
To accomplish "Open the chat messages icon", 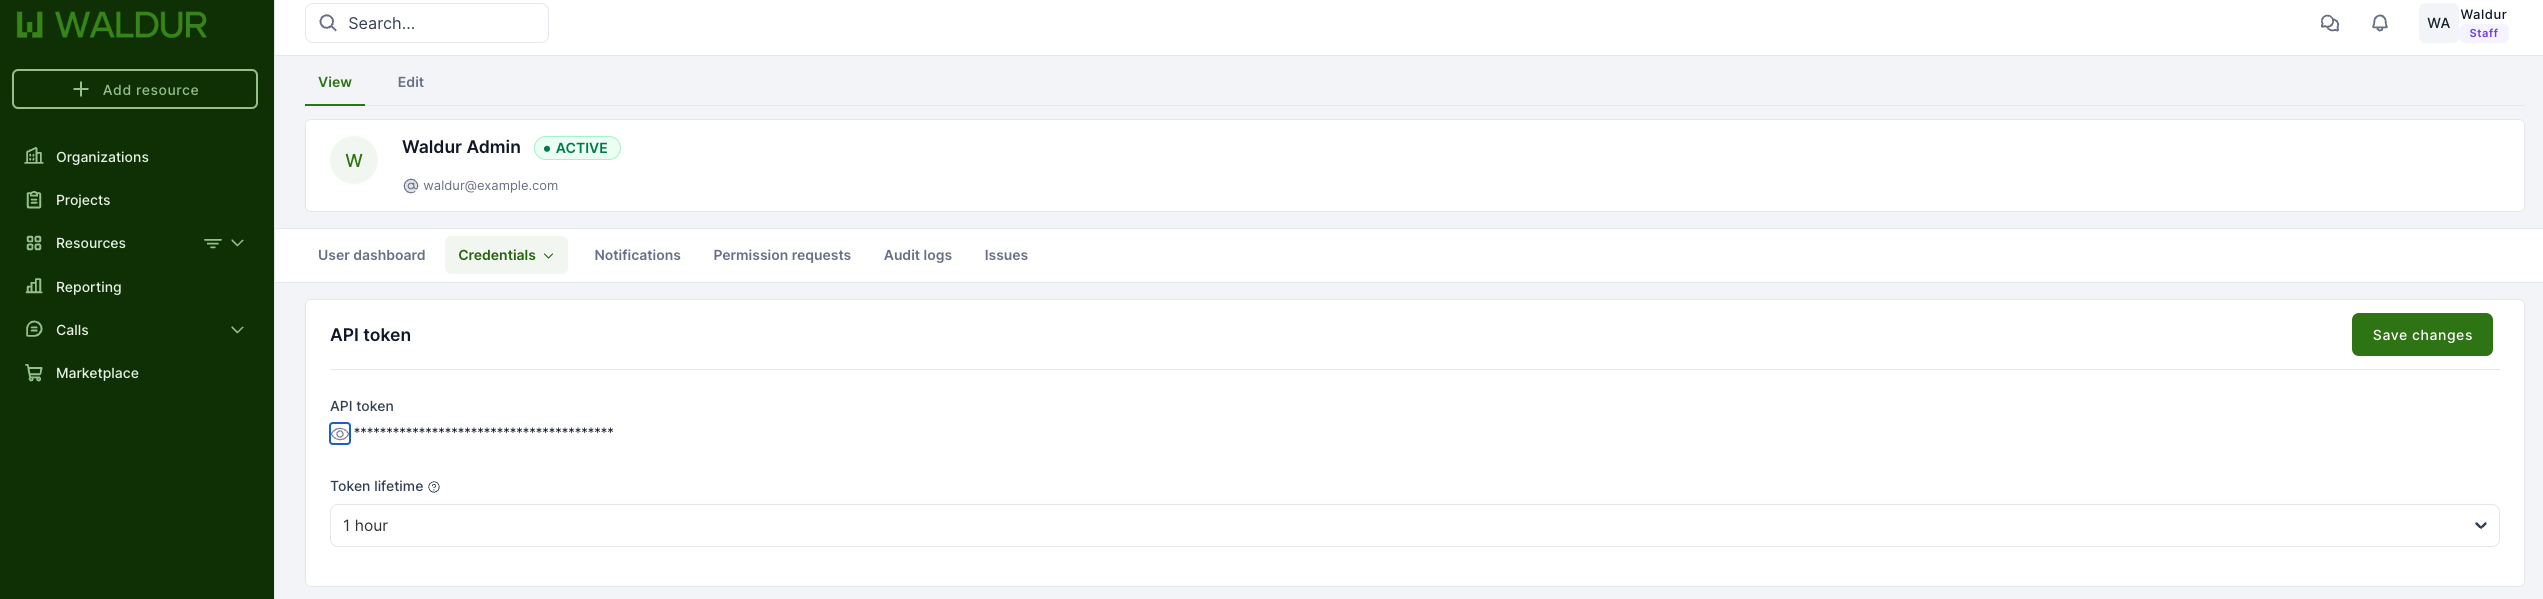I will [2329, 23].
